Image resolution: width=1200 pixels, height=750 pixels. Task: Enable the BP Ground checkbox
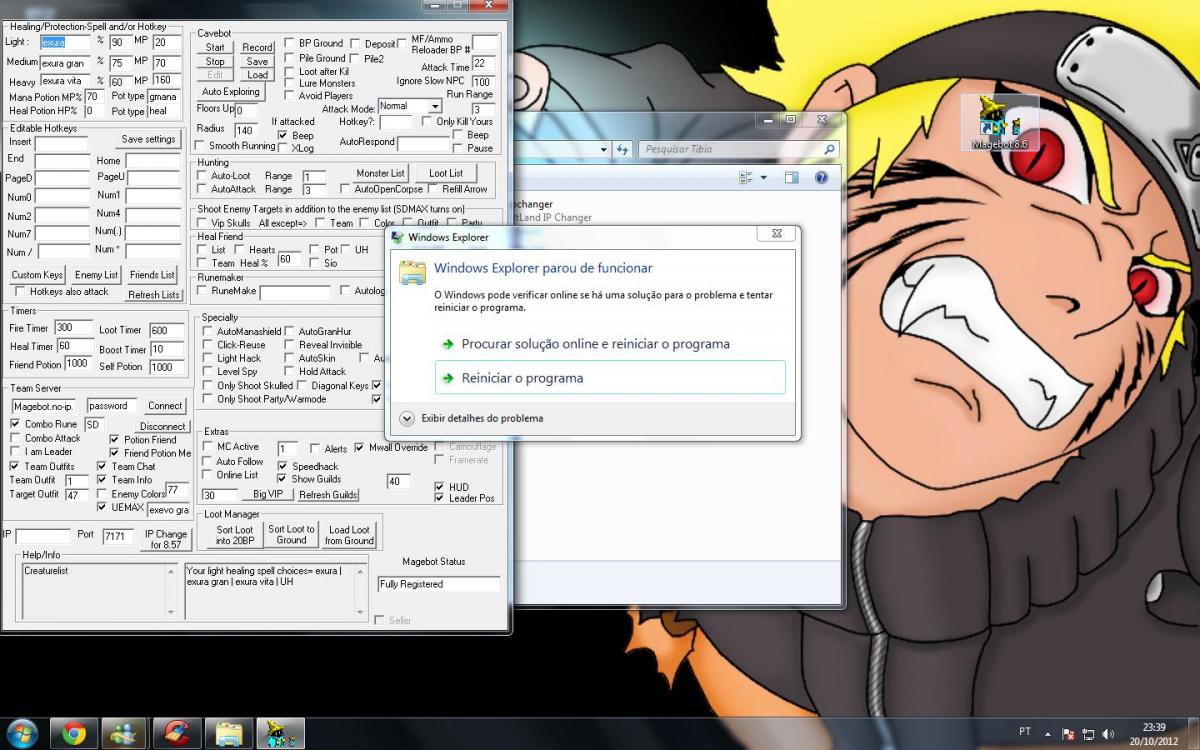tap(290, 44)
